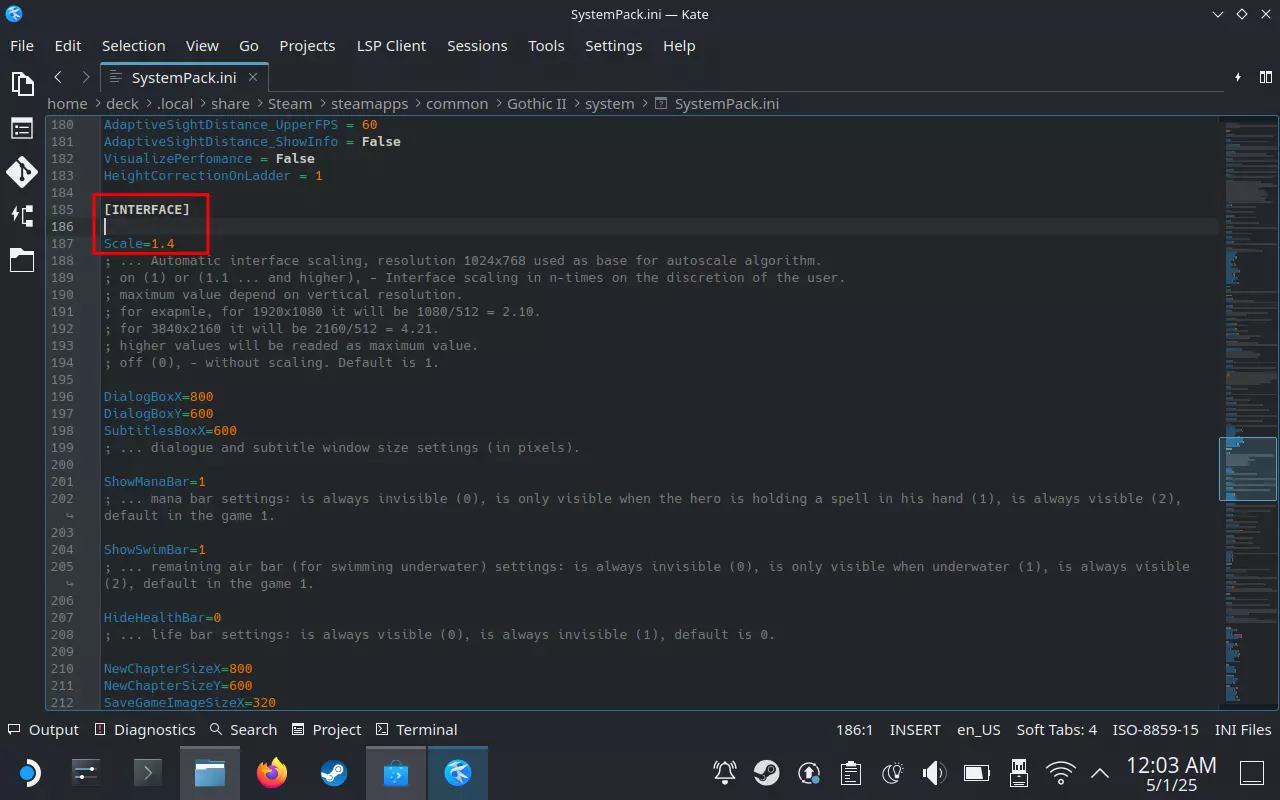Open the Git panel in sidebar

pos(22,172)
